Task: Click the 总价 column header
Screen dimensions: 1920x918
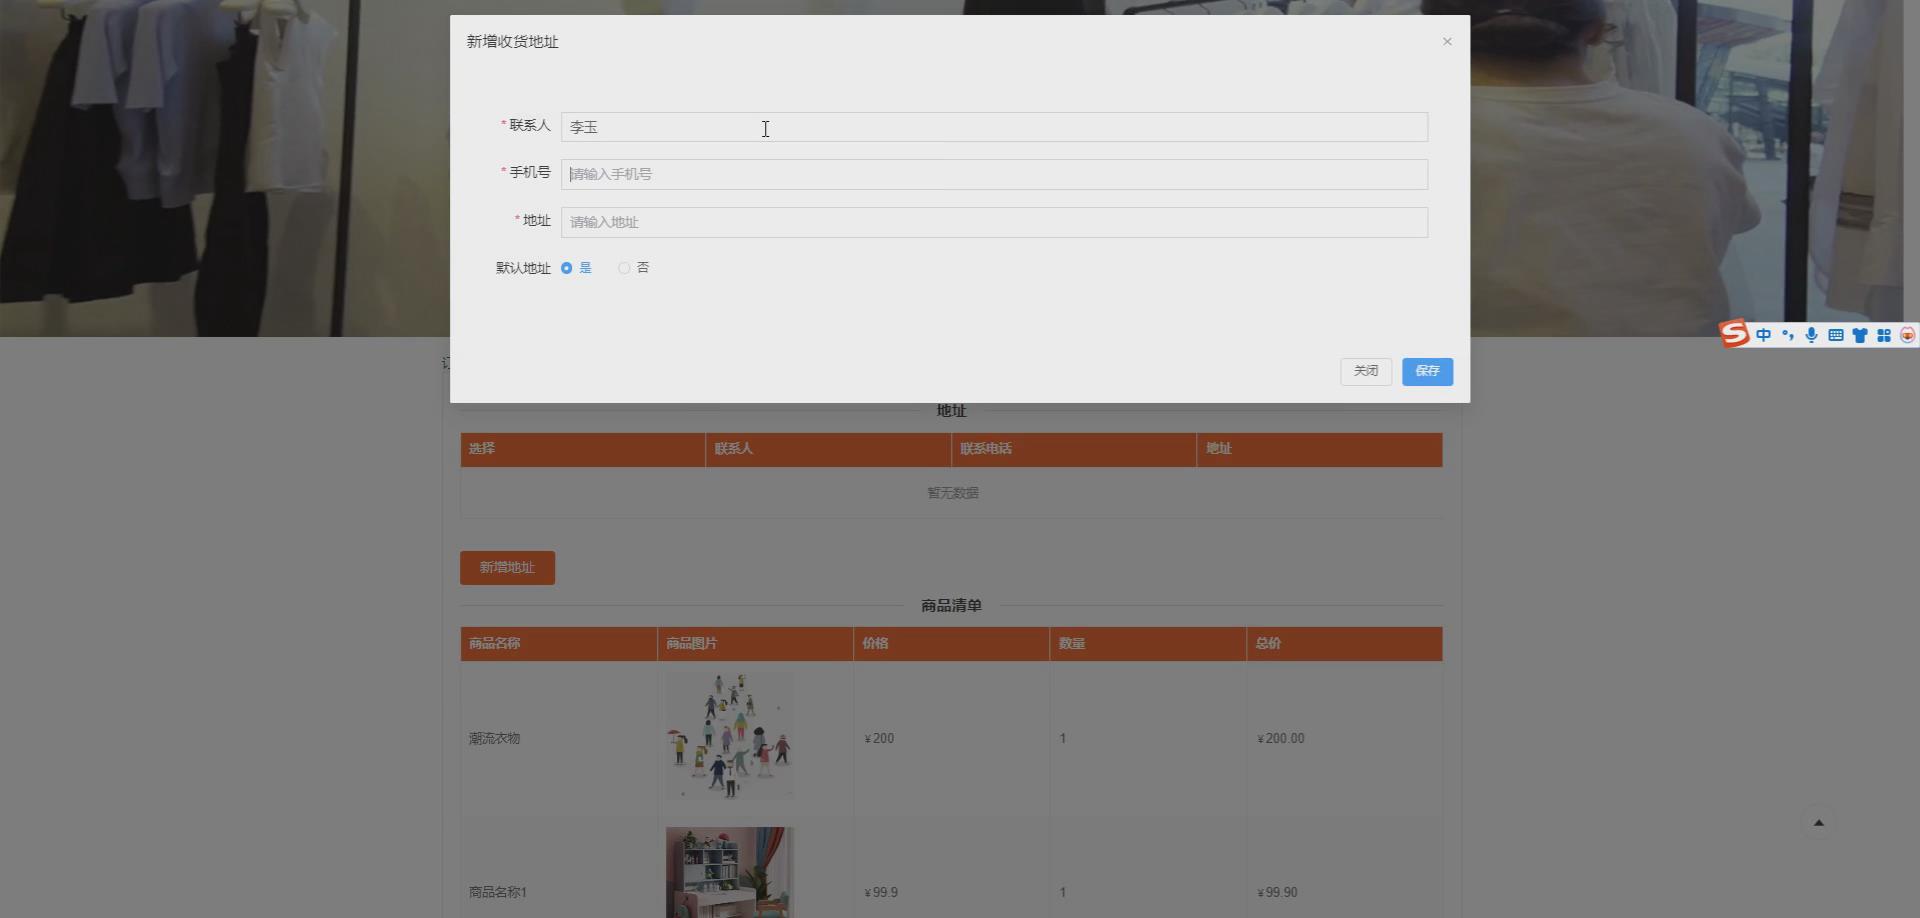Action: pos(1344,644)
